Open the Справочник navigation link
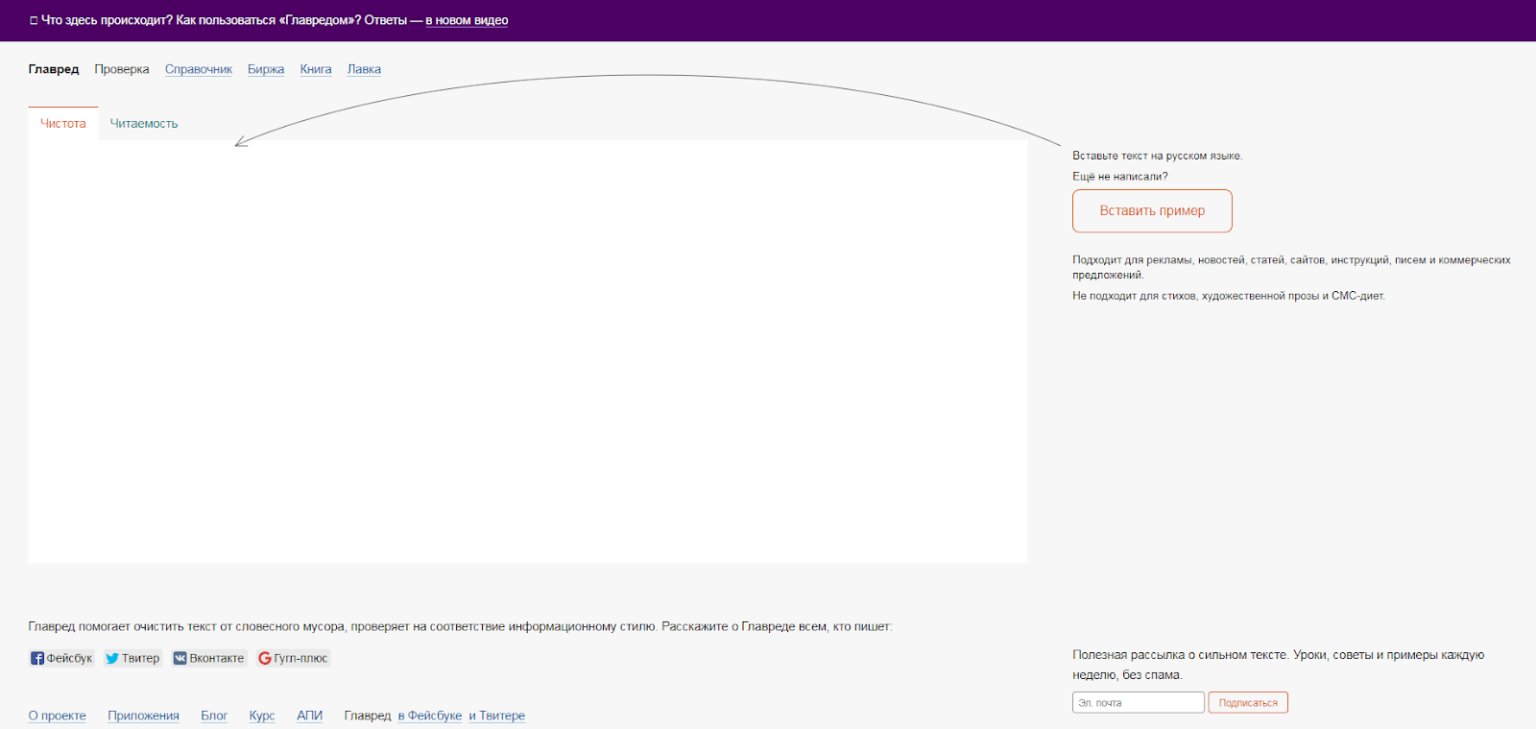Image resolution: width=1536 pixels, height=729 pixels. tap(198, 69)
